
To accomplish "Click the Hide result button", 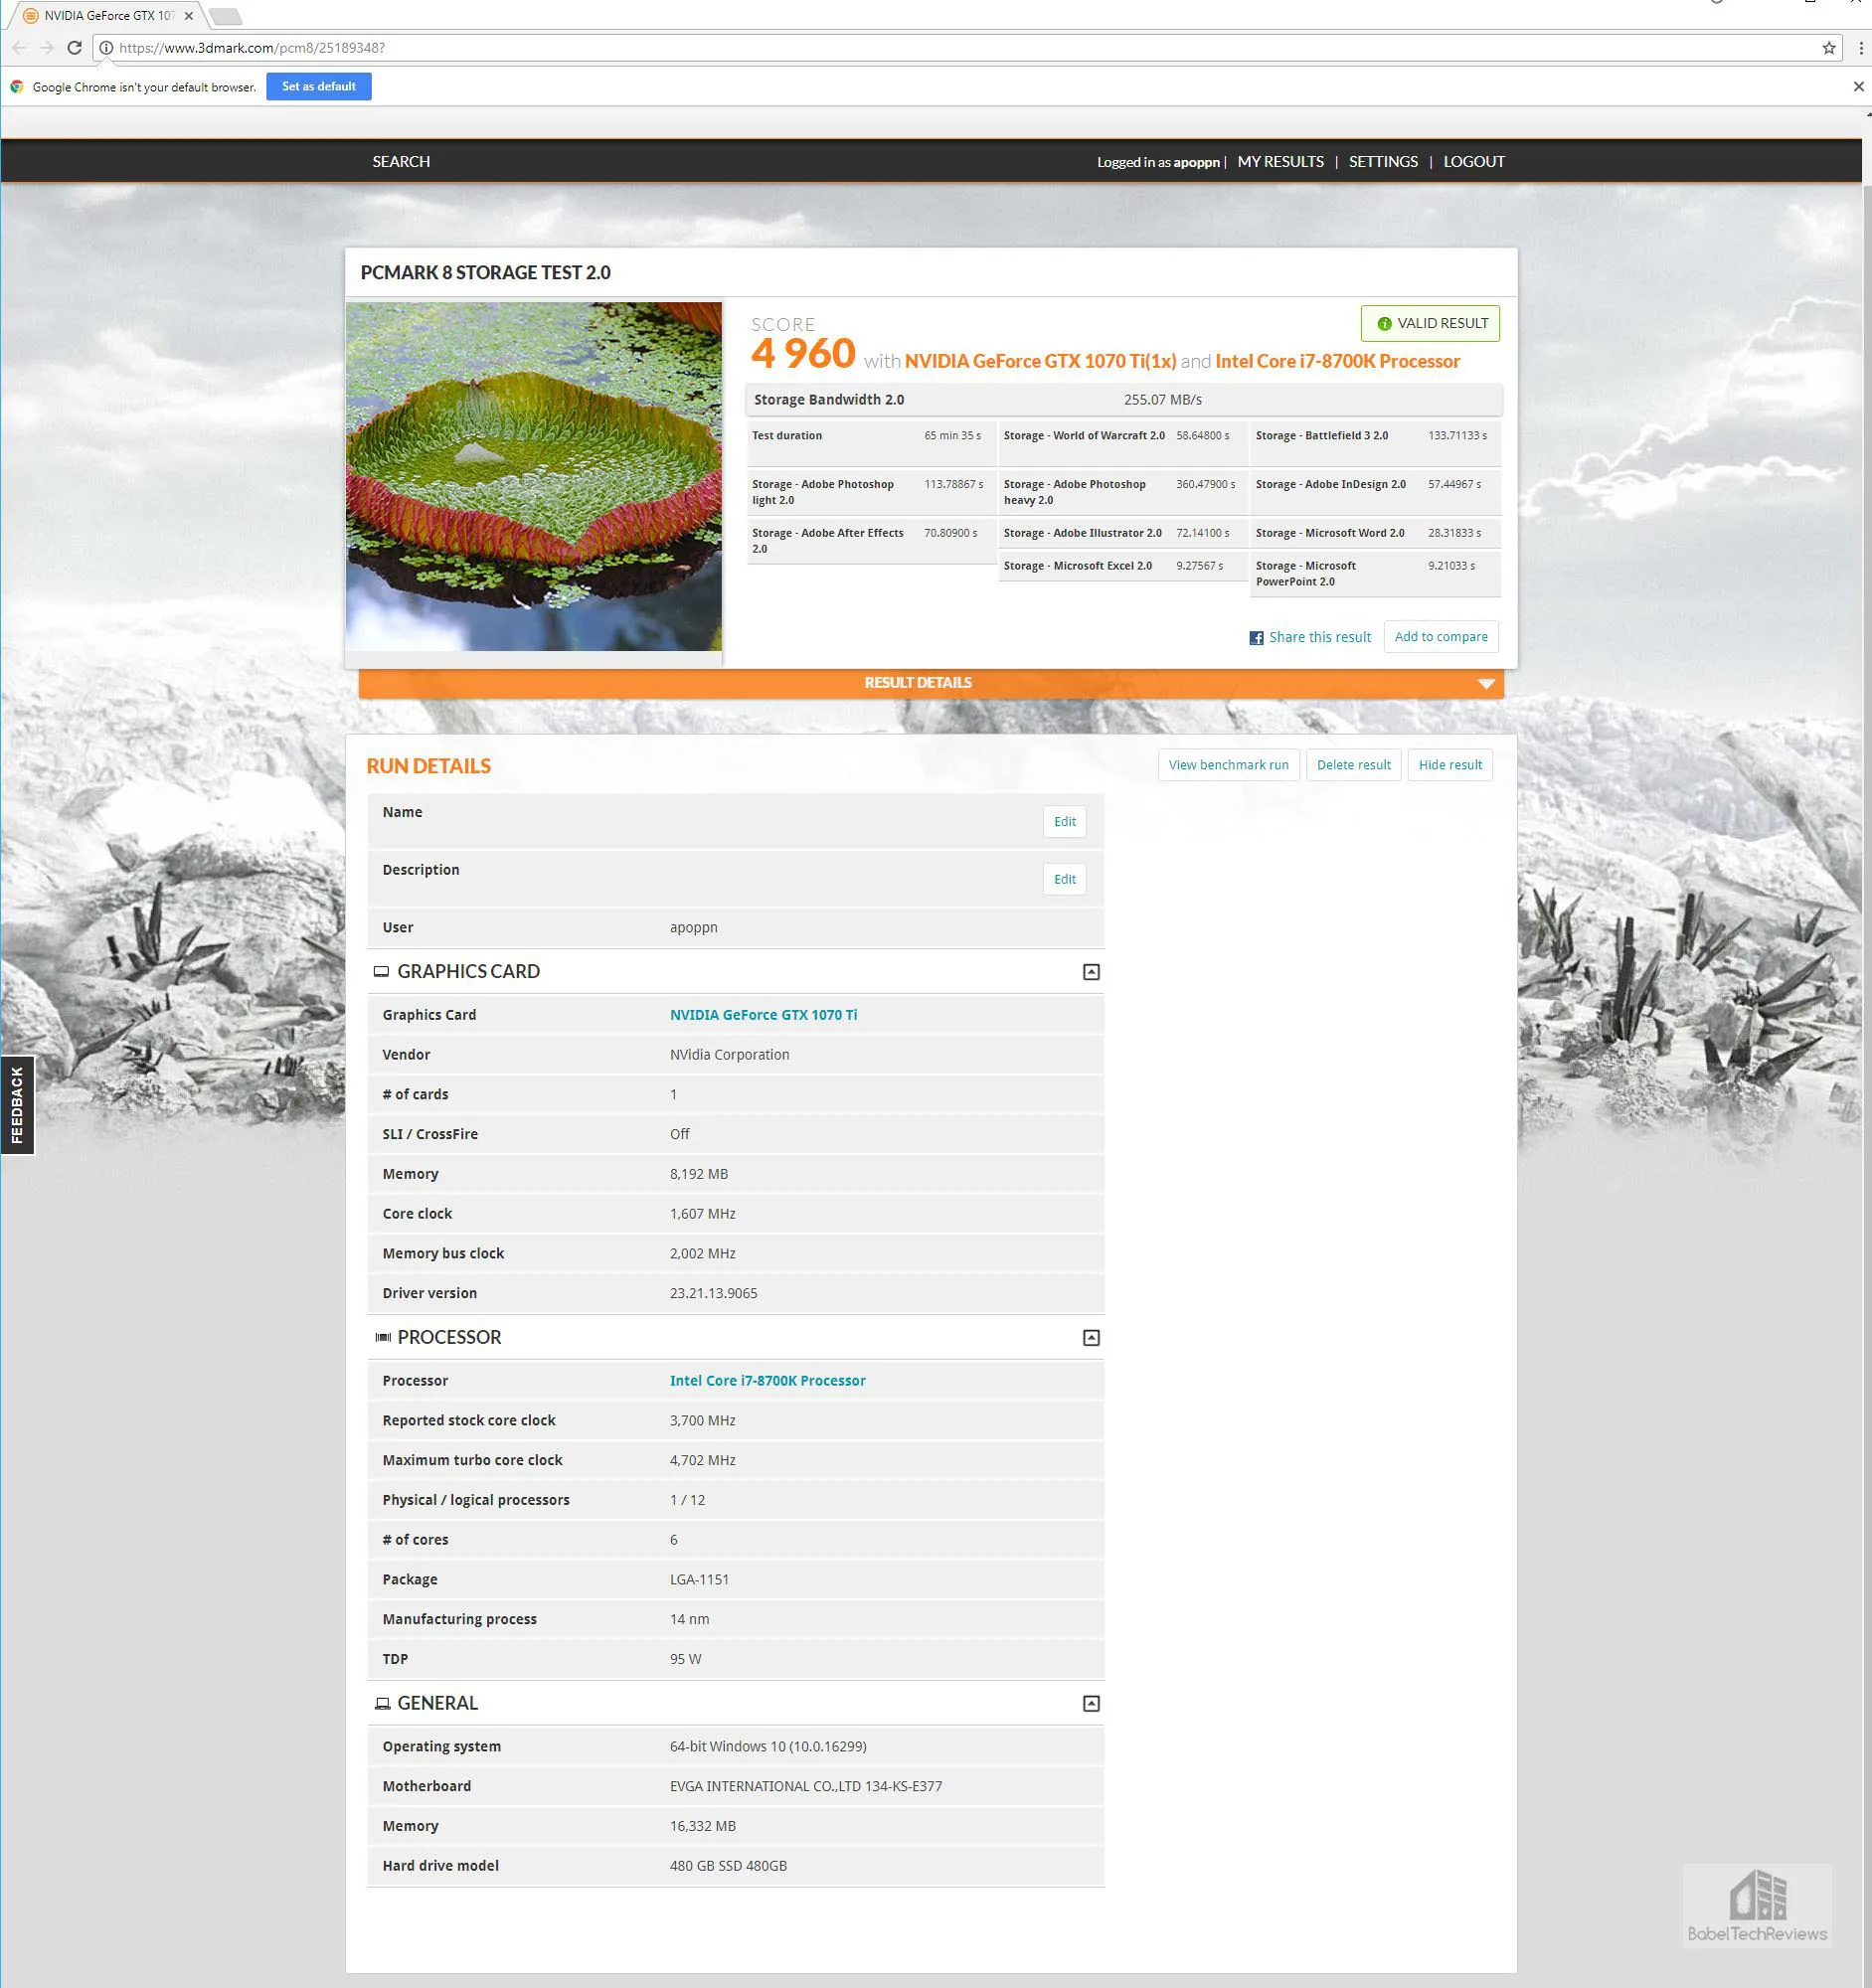I will coord(1450,765).
